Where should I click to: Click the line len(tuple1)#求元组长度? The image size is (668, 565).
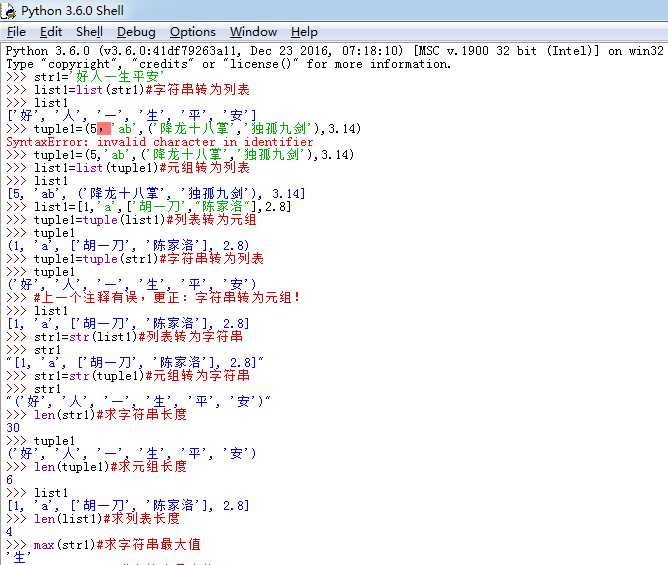[x=110, y=467]
